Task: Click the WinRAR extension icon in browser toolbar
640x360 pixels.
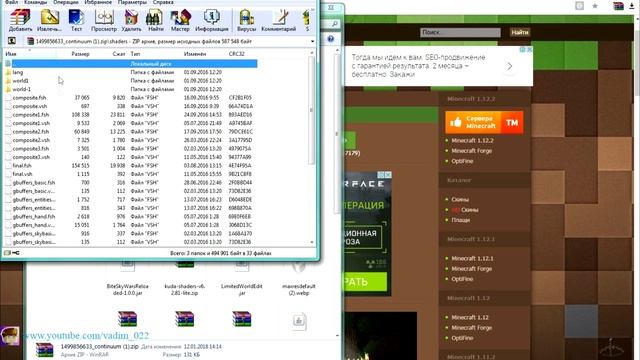Action: click(618, 6)
